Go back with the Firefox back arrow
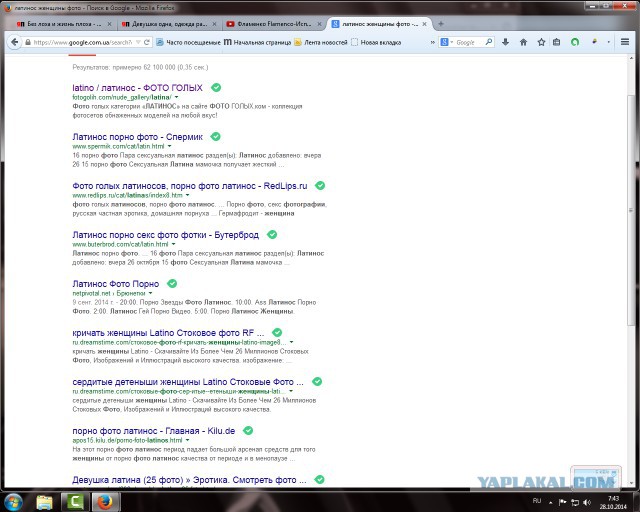Viewport: 640px width, 512px height. (15, 42)
